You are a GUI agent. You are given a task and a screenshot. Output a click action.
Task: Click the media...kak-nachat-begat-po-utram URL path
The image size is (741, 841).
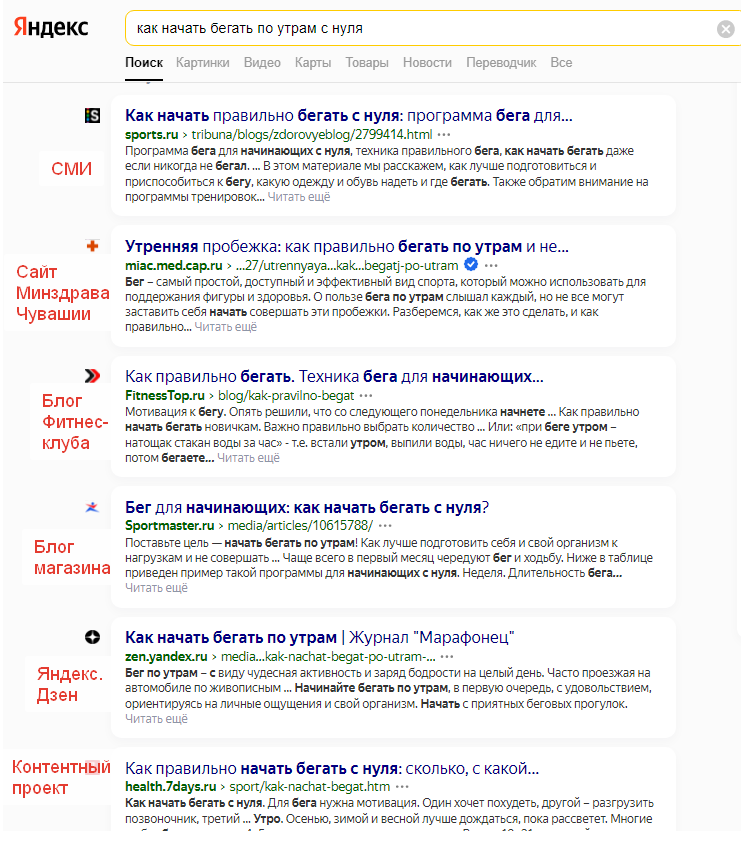pyautogui.click(x=328, y=656)
